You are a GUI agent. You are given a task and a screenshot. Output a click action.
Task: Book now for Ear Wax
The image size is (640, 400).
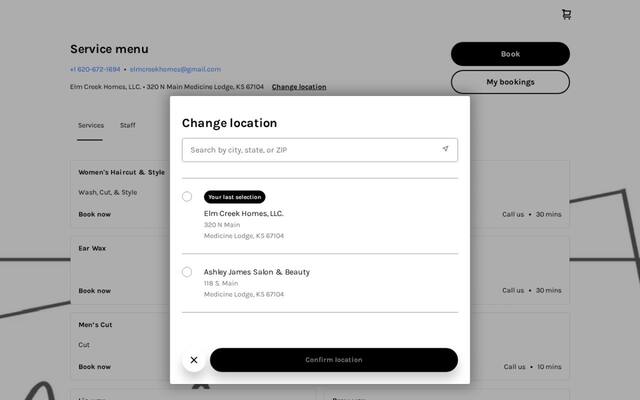94,291
